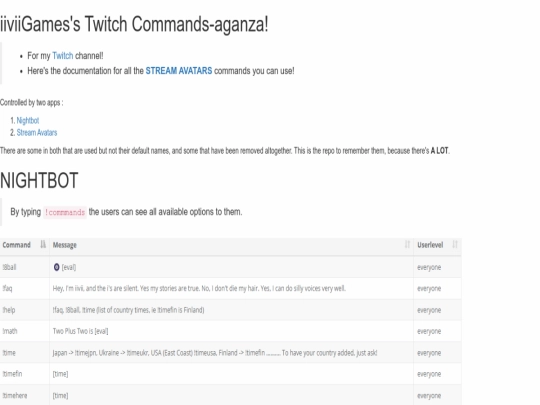Image resolution: width=540 pixels, height=405 pixels.
Task: Select the !timefin command row
Action: (x=231, y=374)
